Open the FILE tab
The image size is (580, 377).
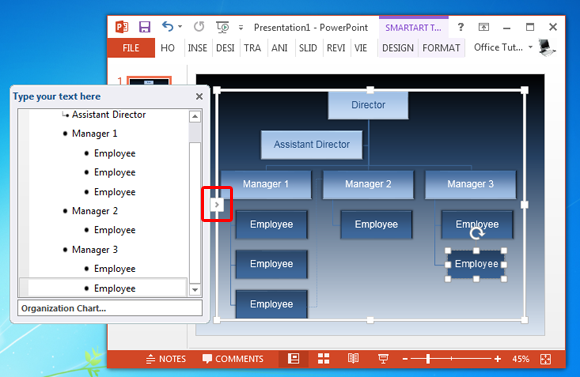[131, 48]
